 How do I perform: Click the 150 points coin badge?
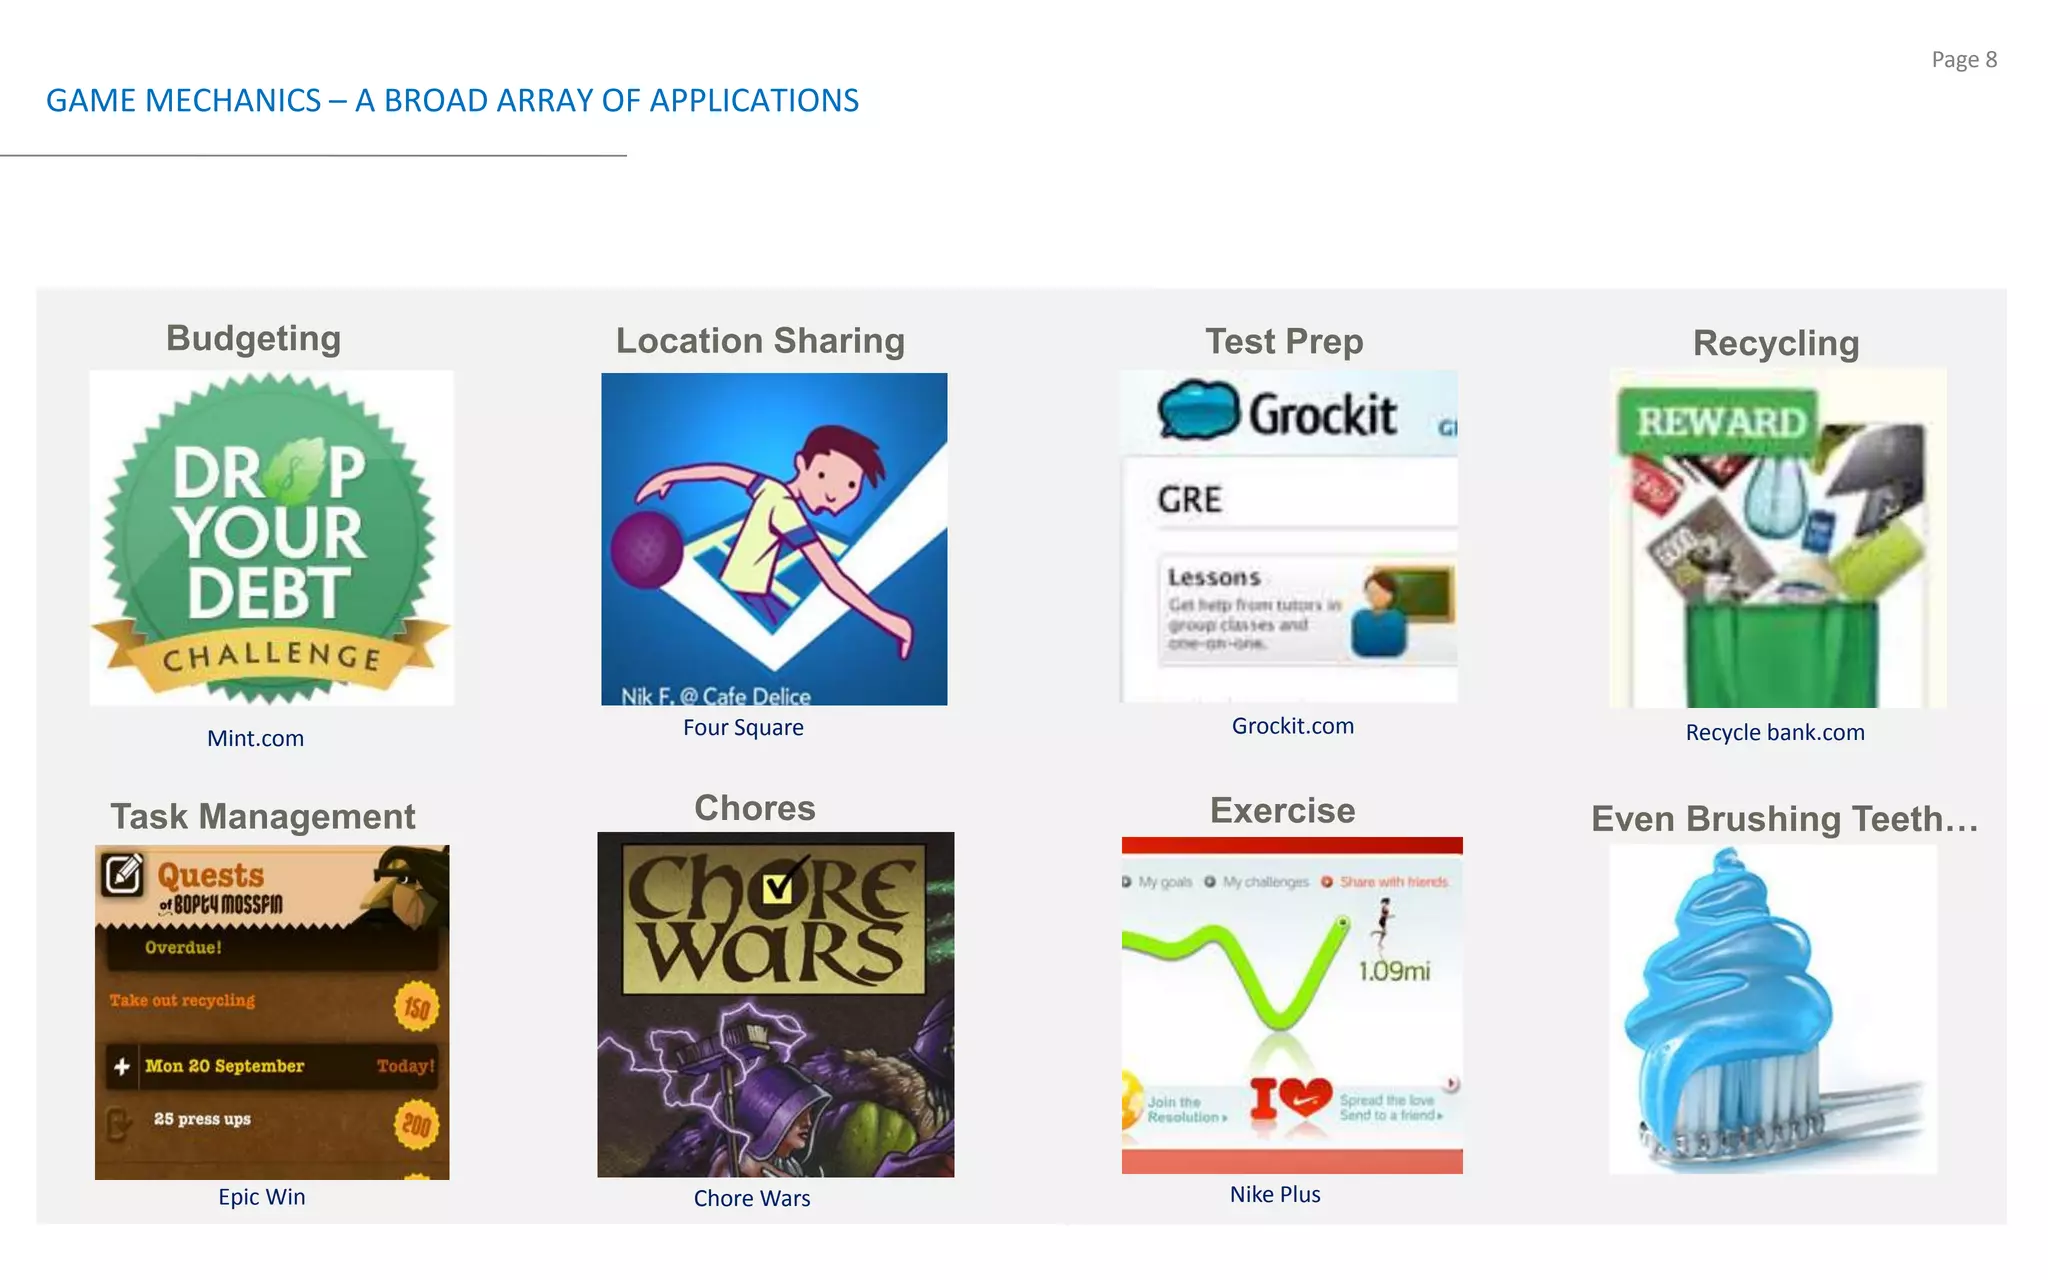click(416, 1007)
